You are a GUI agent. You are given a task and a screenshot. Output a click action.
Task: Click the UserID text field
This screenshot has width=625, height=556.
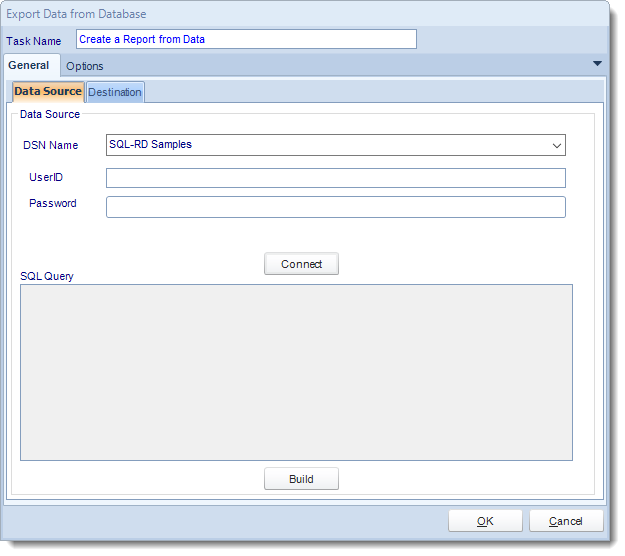pyautogui.click(x=335, y=178)
